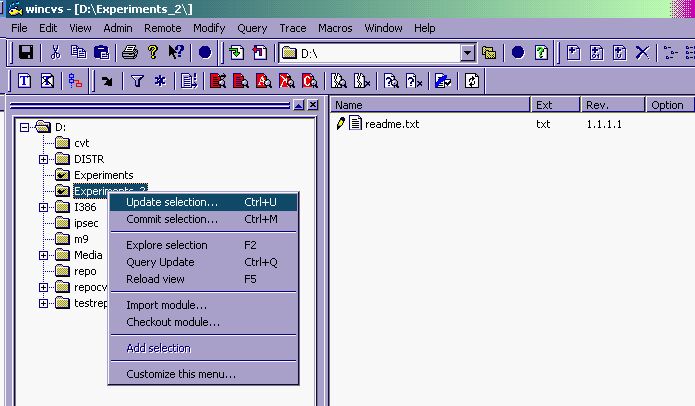The height and width of the screenshot is (406, 695).
Task: Collapse the D: drive root node
Action: point(24,127)
